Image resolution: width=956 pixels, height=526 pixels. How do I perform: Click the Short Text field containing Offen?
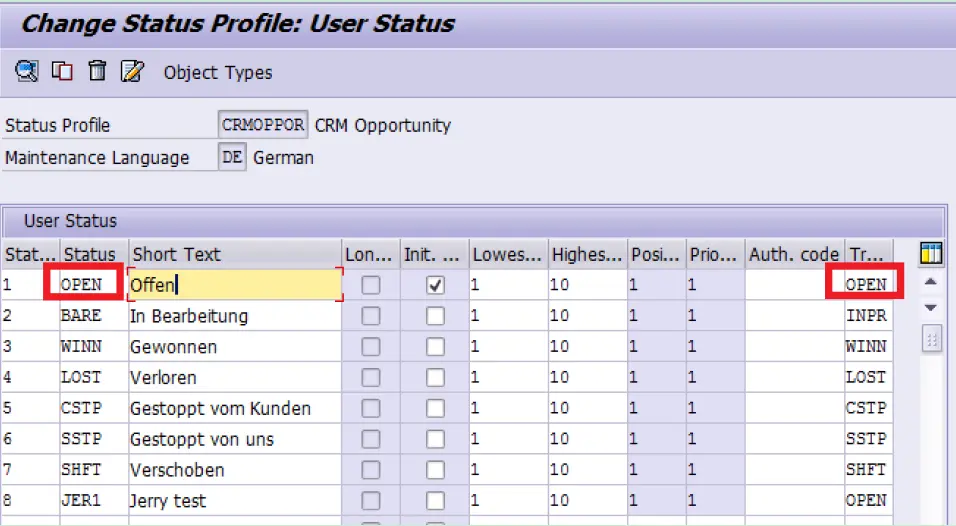click(235, 285)
